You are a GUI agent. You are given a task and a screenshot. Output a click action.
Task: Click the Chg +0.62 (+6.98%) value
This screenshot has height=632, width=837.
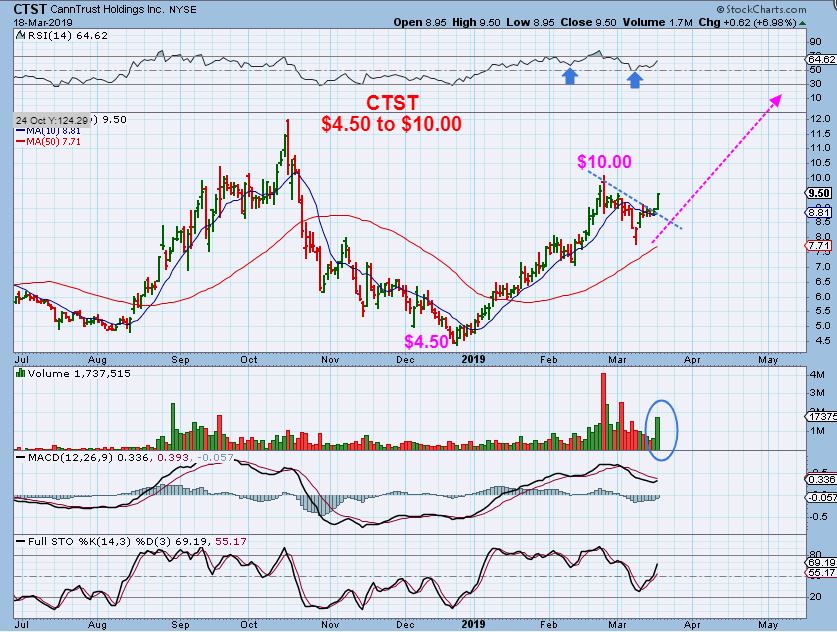click(x=747, y=22)
